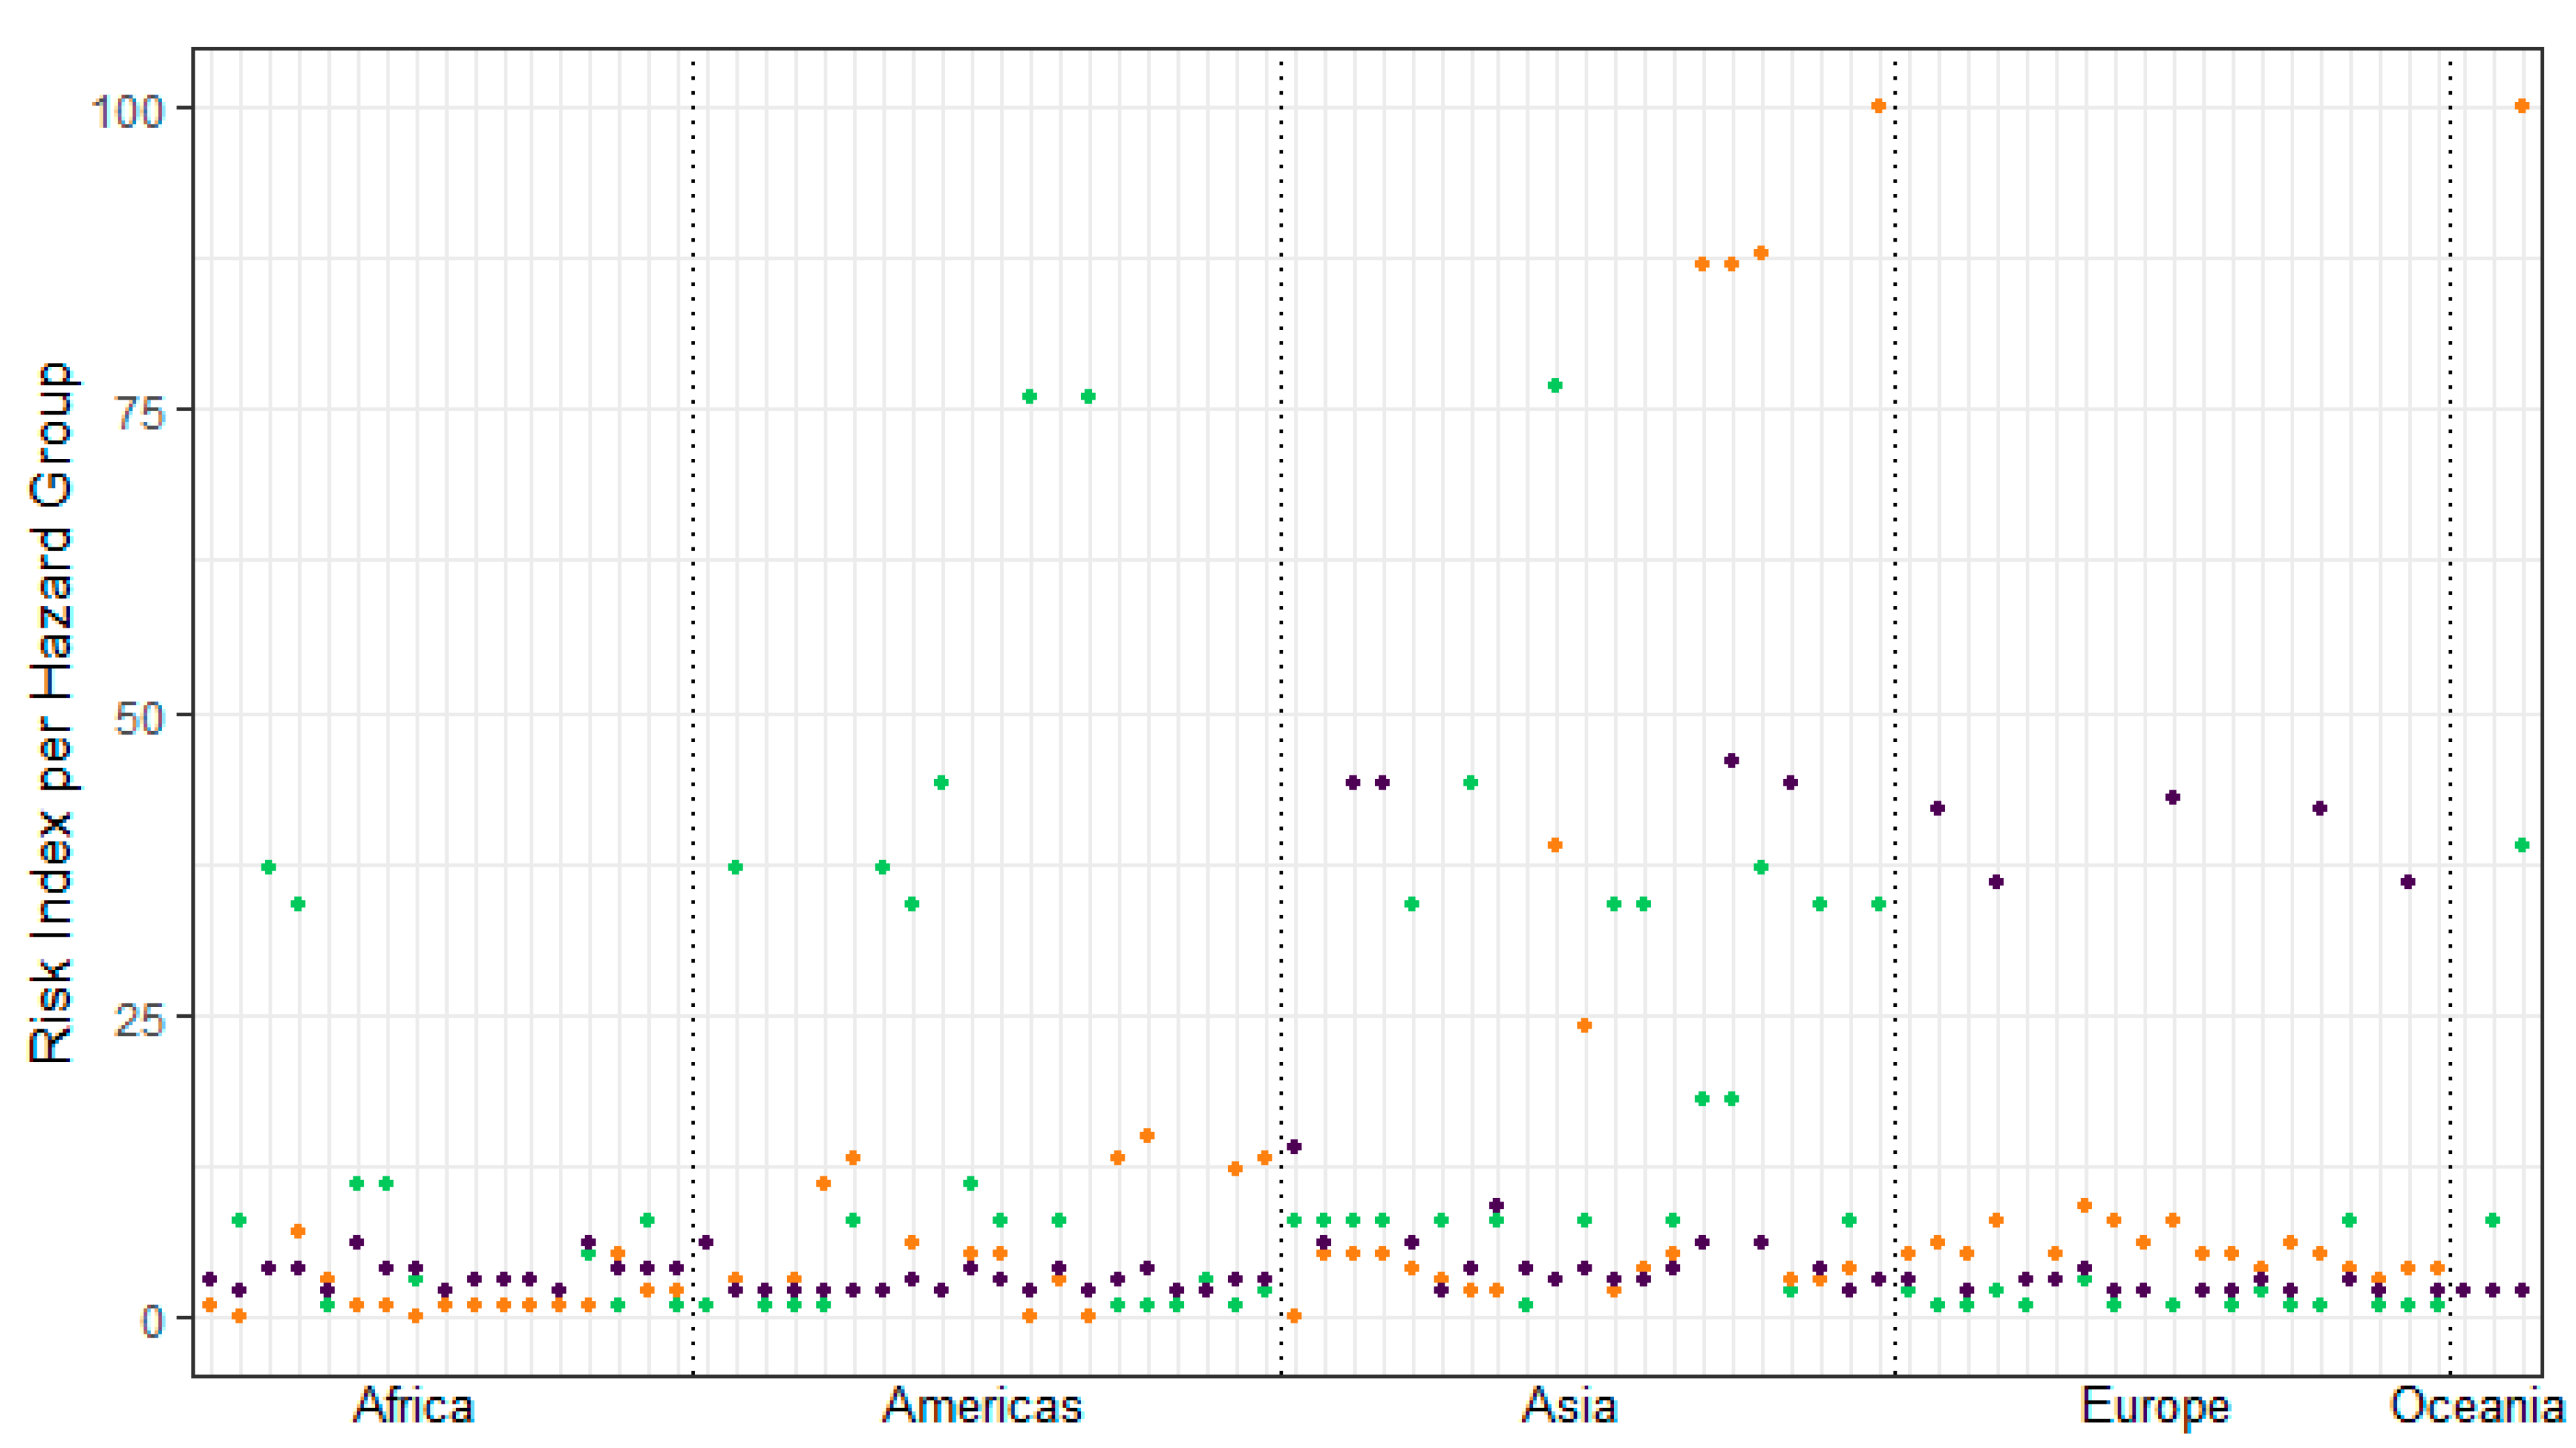The height and width of the screenshot is (1448, 2576).
Task: Click the green point near 77 in Asia
Action: click(1555, 385)
